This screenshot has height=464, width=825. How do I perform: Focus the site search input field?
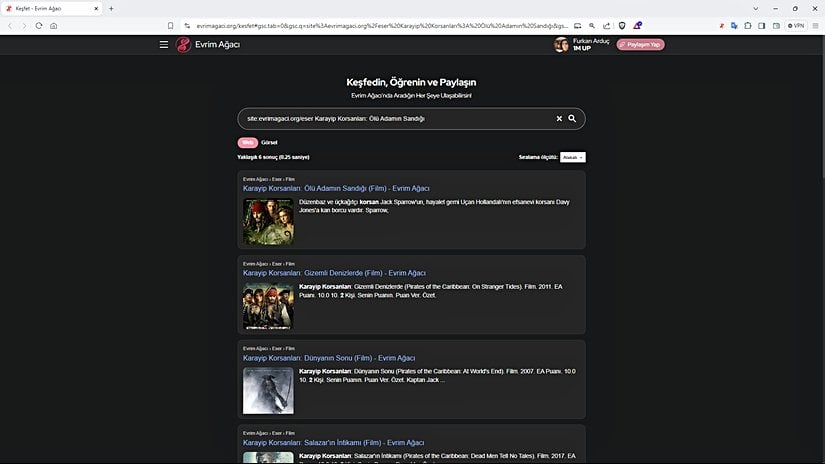coord(395,119)
